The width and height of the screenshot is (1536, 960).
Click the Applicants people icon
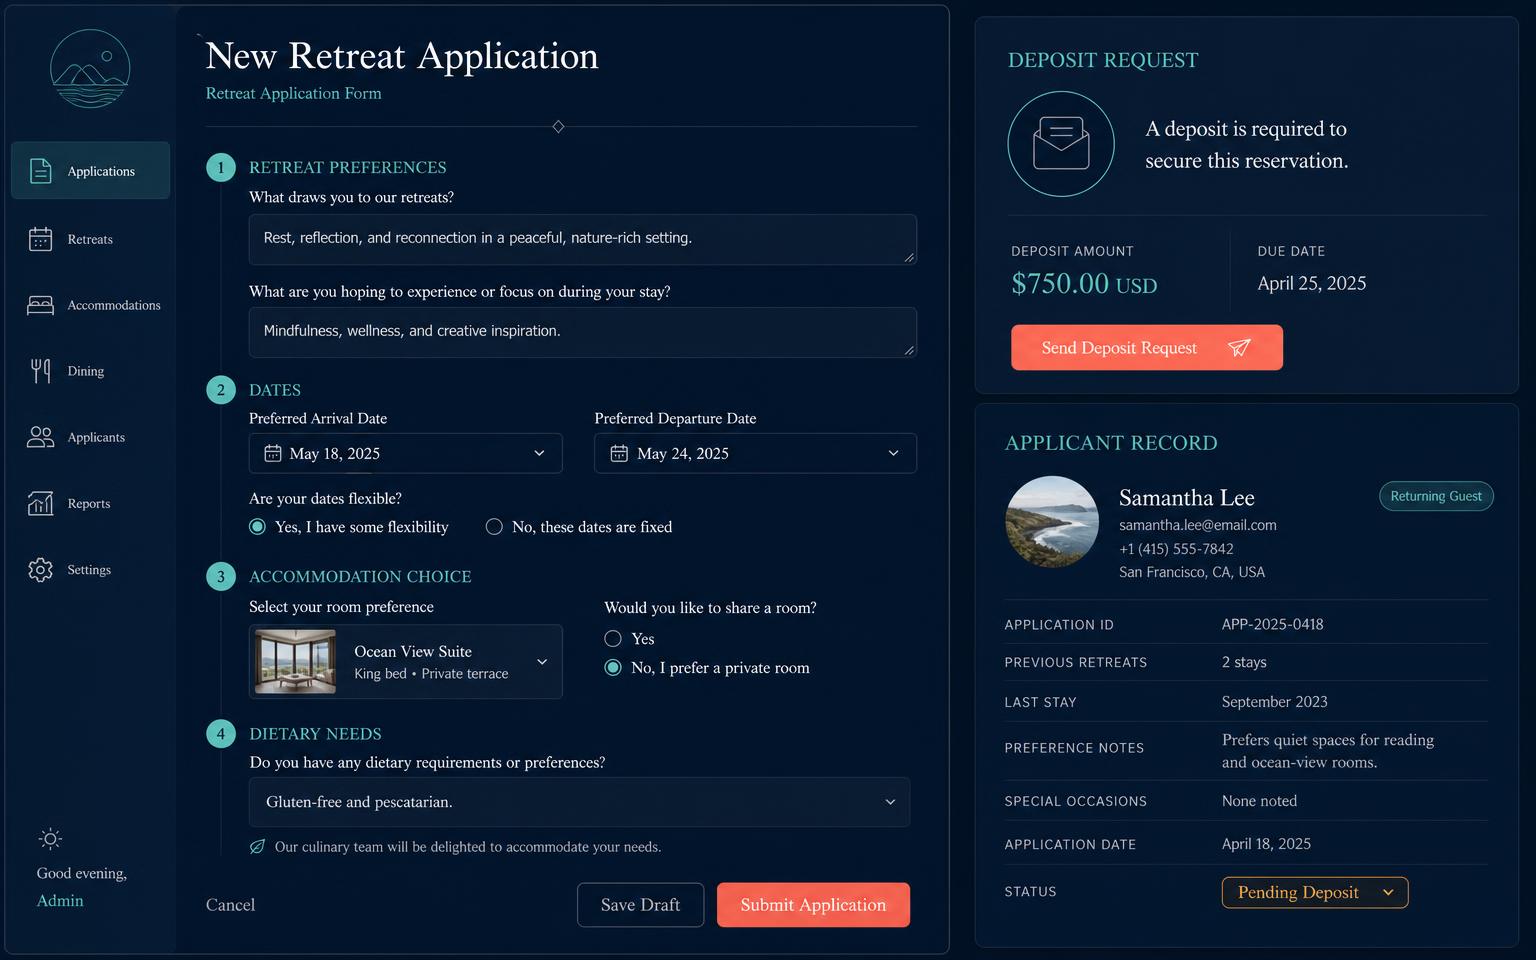(40, 437)
